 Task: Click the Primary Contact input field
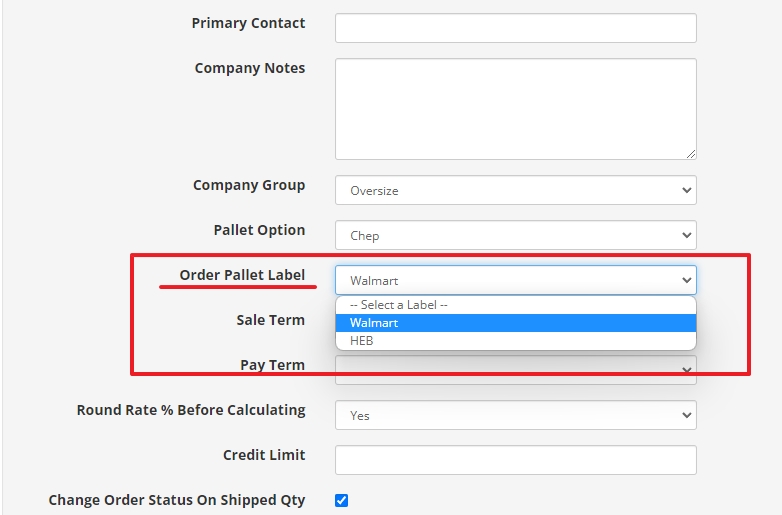tap(515, 28)
